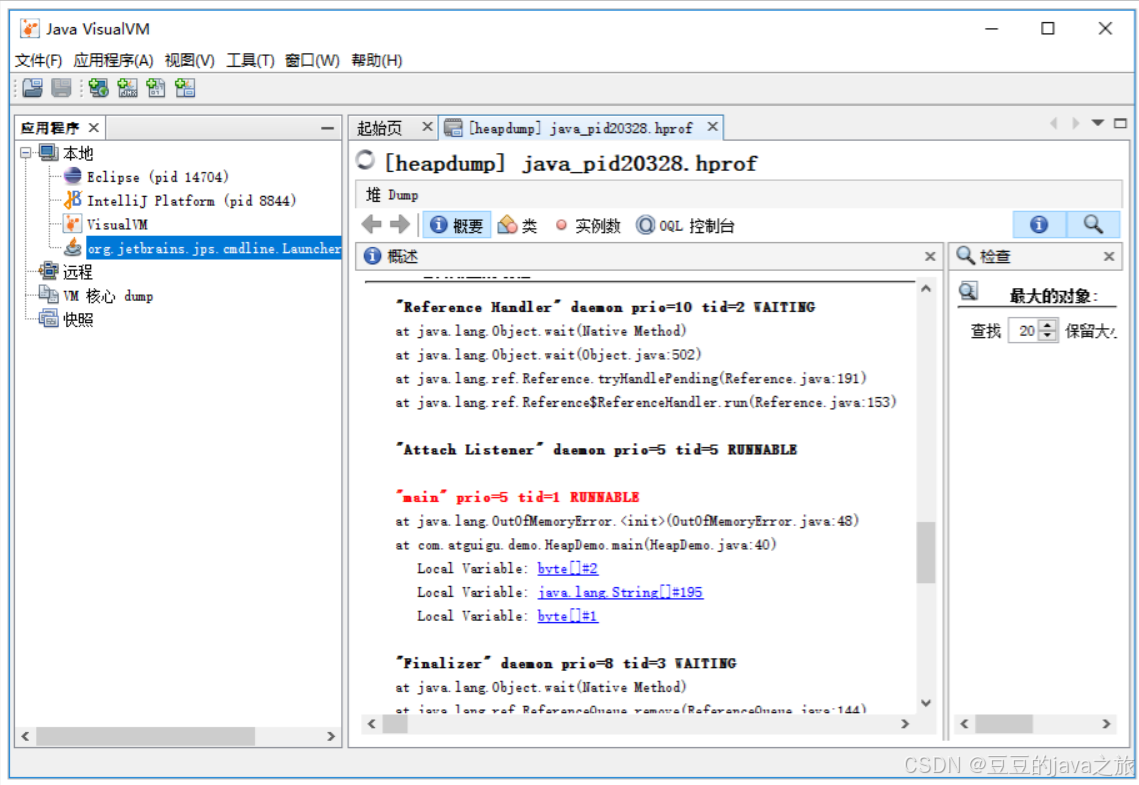Close the 应用程序 panel tab
This screenshot has width=1139, height=785.
94,128
